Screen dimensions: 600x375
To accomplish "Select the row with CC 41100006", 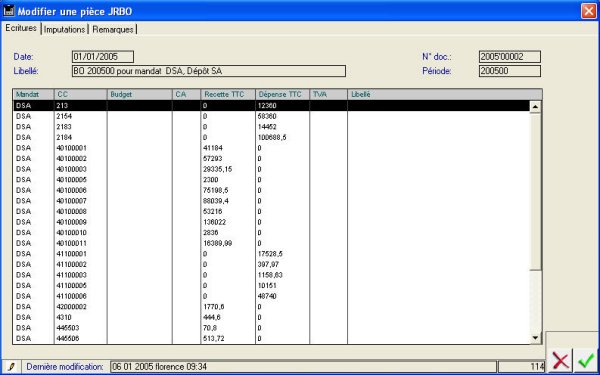I will click(271, 296).
